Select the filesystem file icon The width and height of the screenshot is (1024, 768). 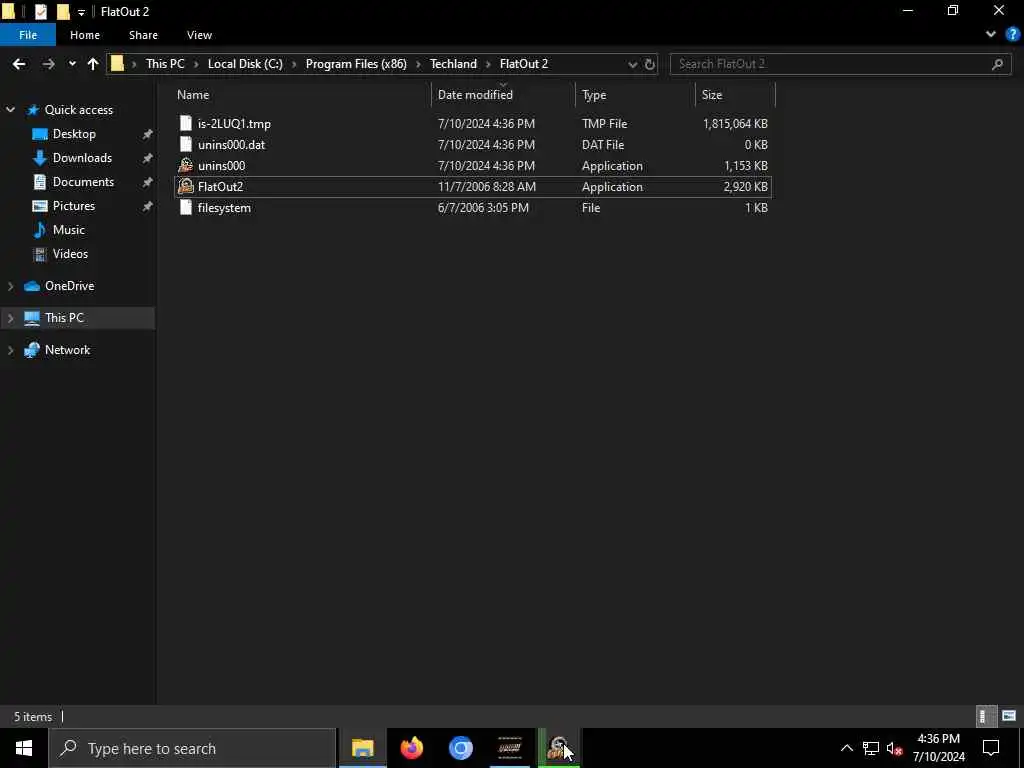pos(185,208)
